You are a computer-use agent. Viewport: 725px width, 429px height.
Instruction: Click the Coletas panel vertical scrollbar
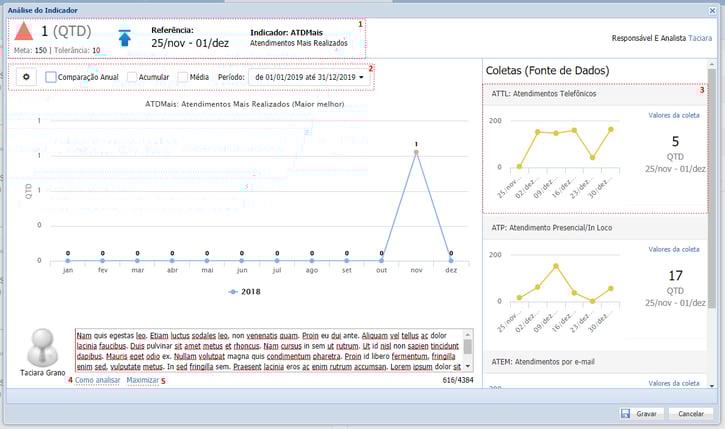(712, 187)
